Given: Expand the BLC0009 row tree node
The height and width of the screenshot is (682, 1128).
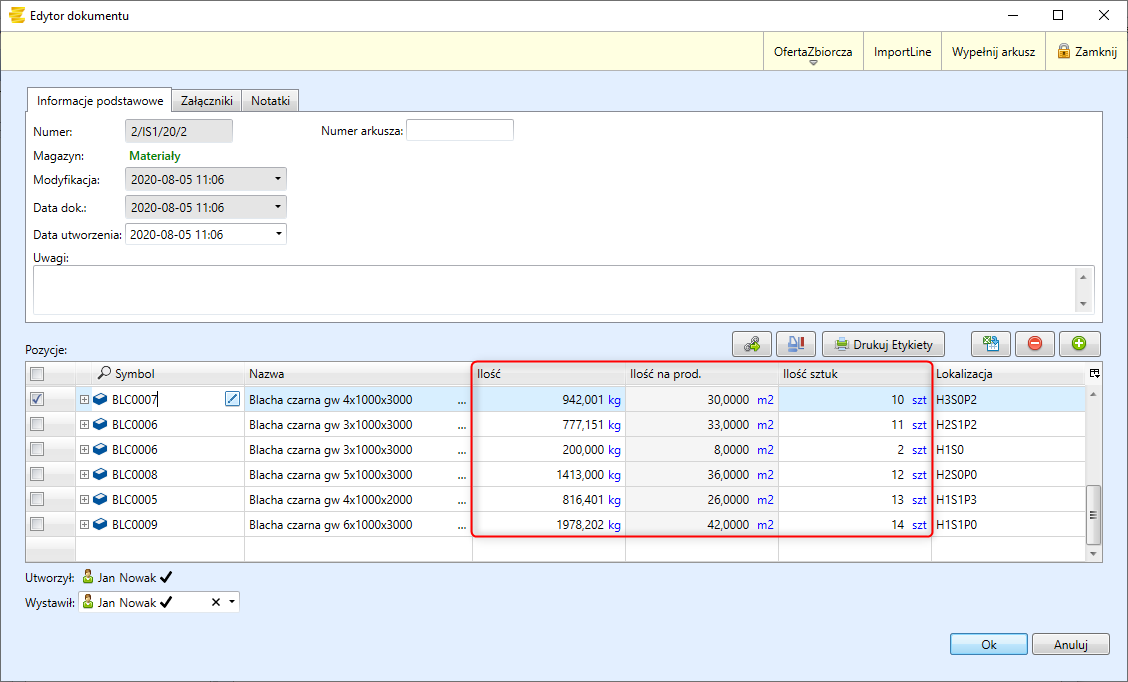Looking at the screenshot, I should point(85,524).
